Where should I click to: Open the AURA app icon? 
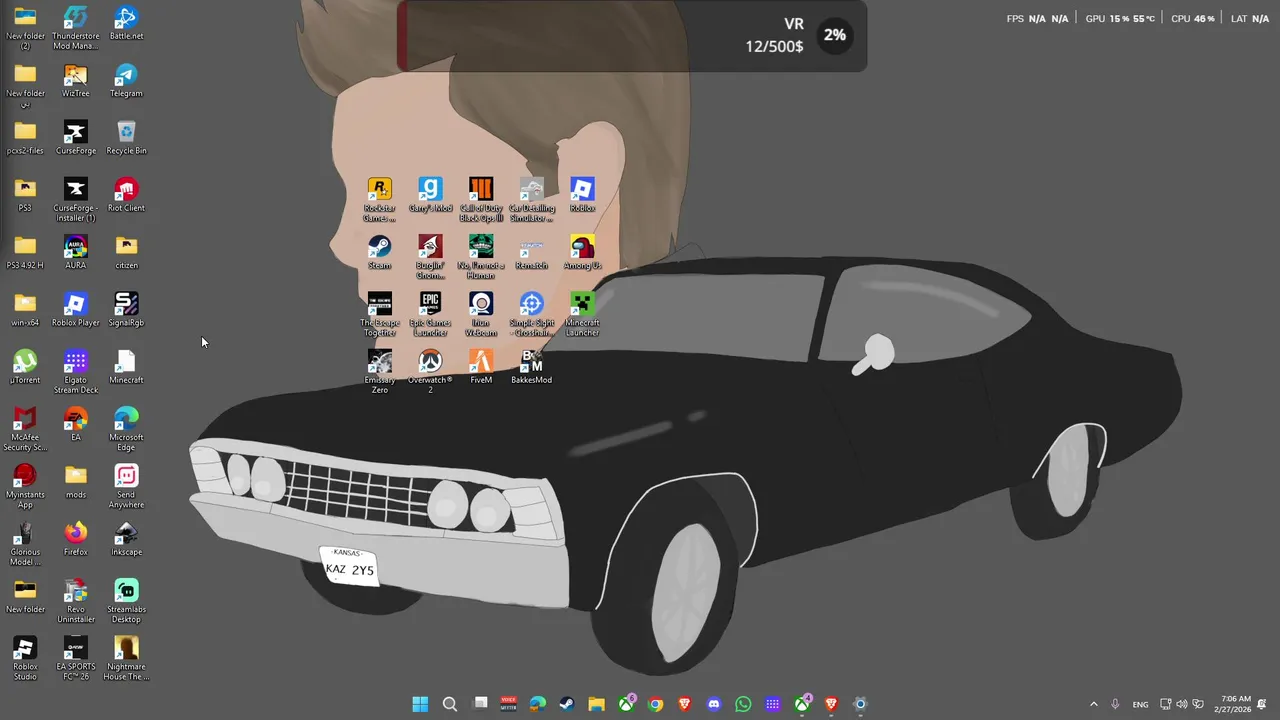tap(75, 253)
